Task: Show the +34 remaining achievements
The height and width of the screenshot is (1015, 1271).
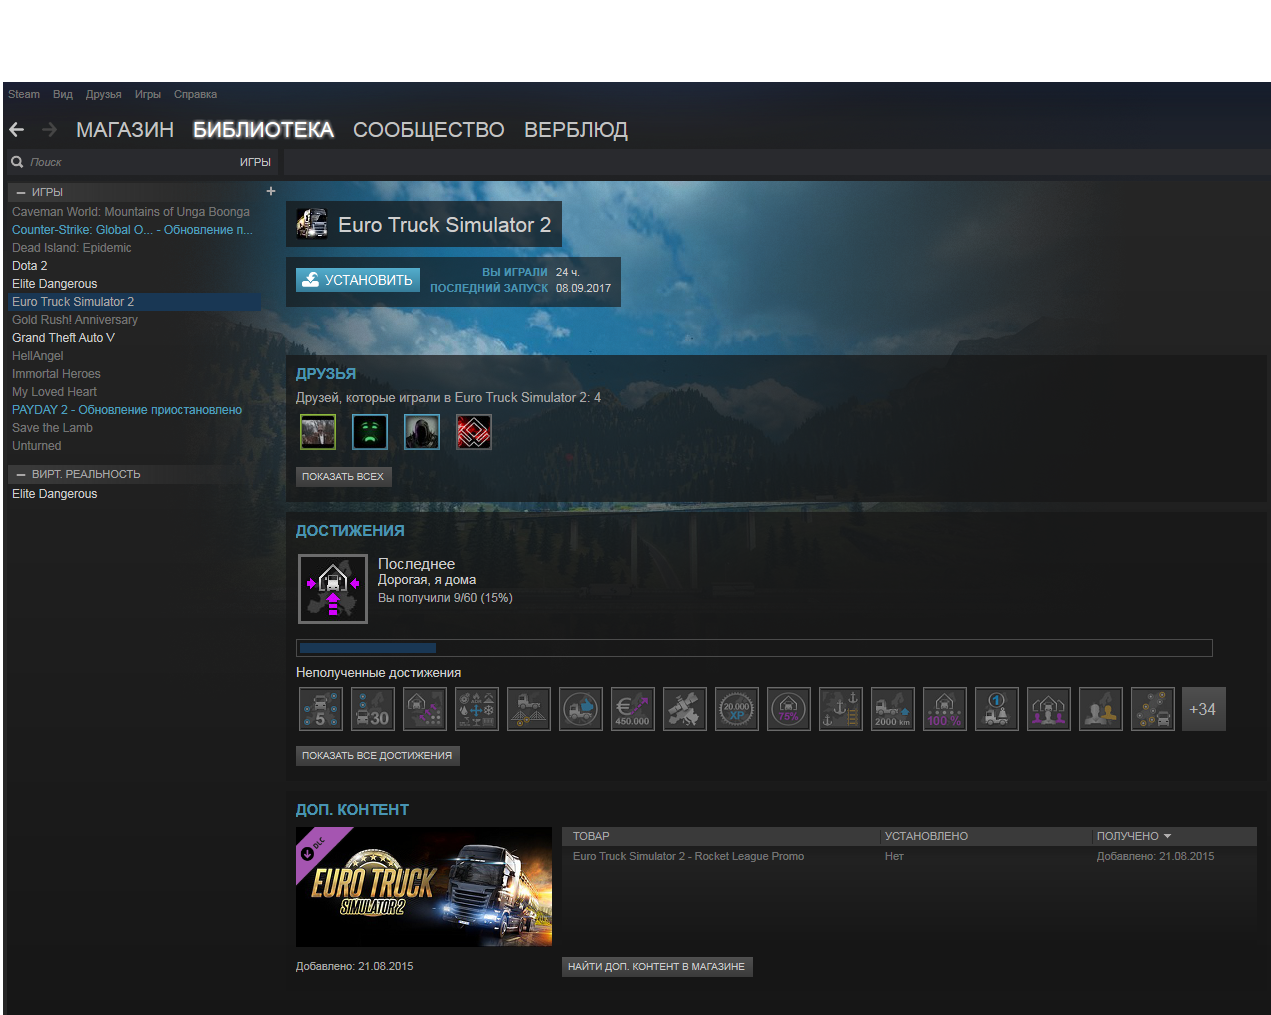Action: click(1204, 709)
